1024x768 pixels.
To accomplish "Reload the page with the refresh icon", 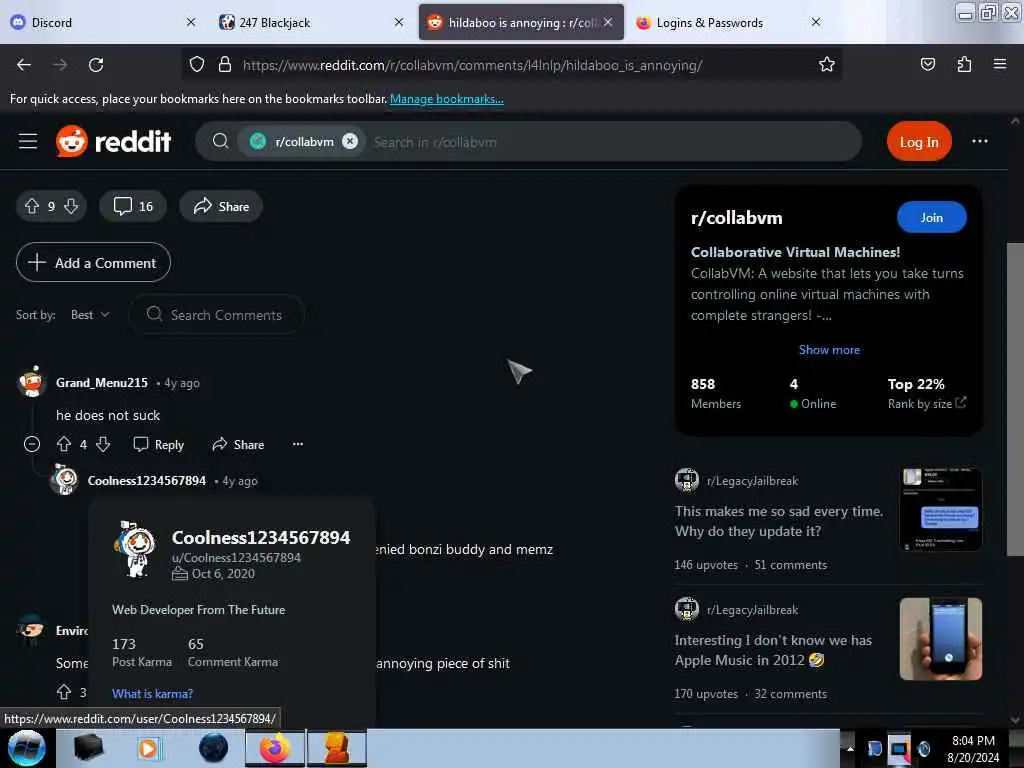I will (96, 65).
